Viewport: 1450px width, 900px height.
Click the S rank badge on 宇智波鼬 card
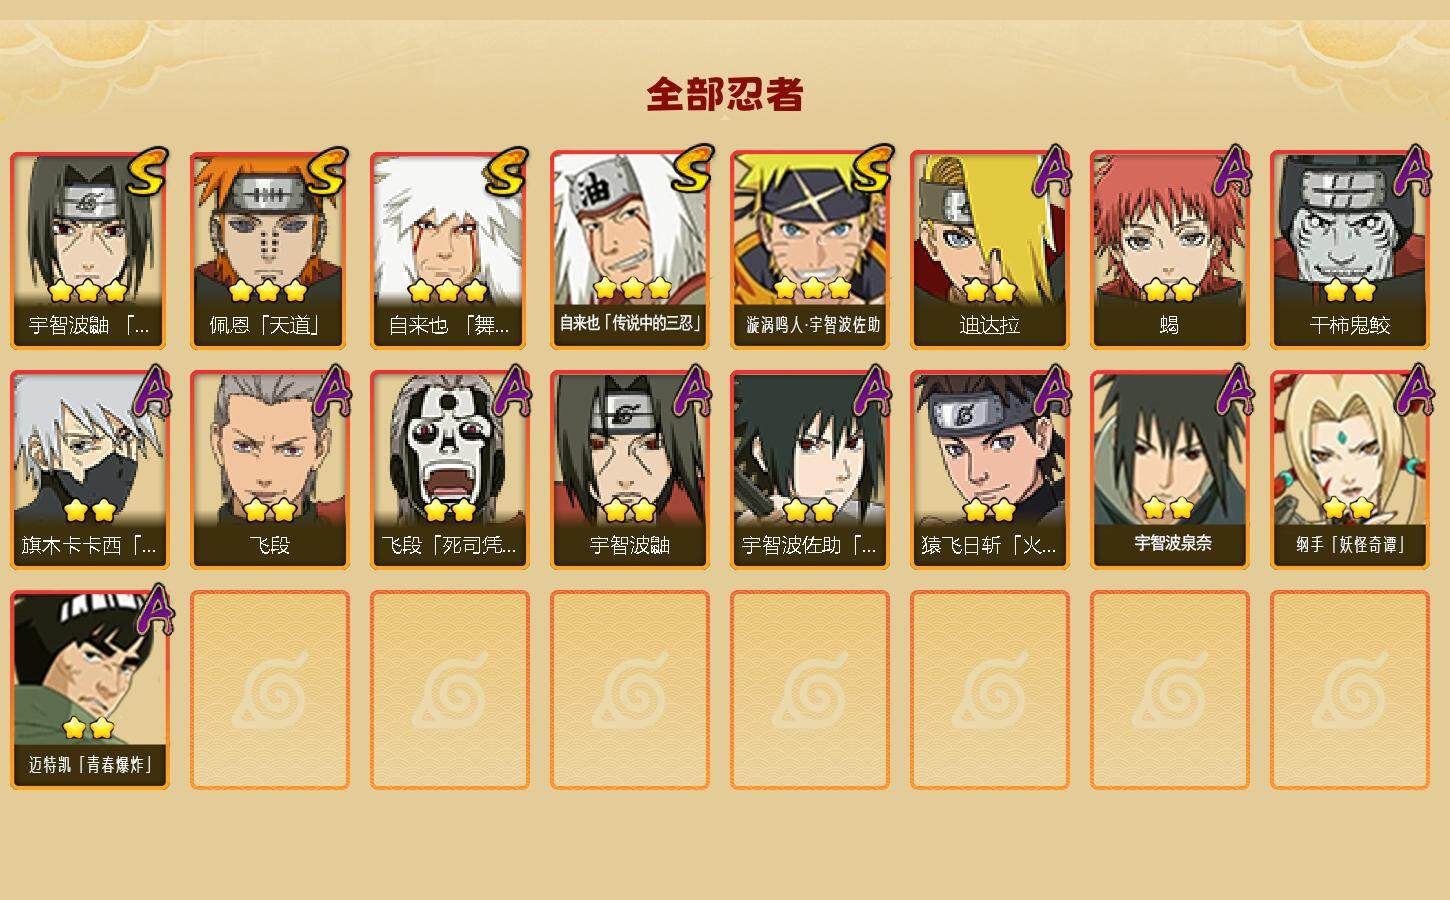pyautogui.click(x=147, y=172)
